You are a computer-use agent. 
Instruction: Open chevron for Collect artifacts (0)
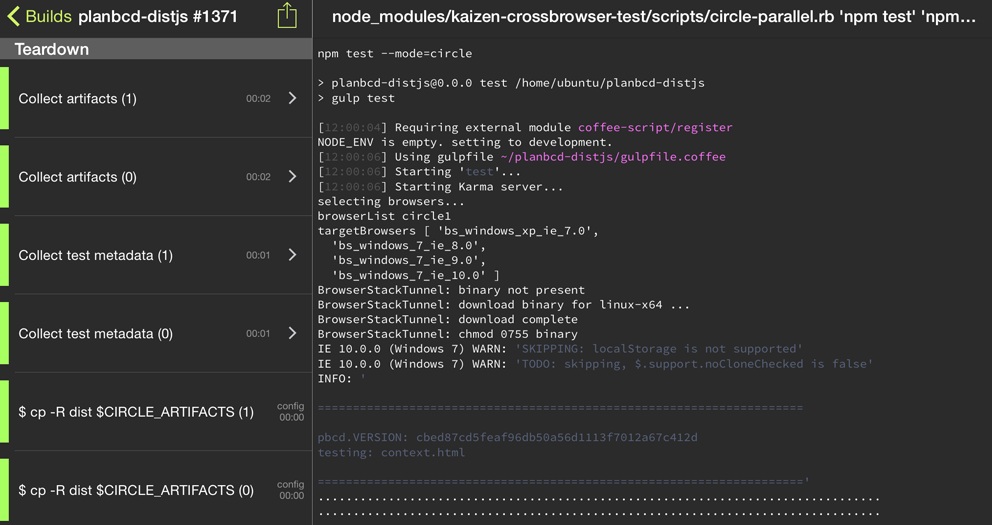[292, 176]
